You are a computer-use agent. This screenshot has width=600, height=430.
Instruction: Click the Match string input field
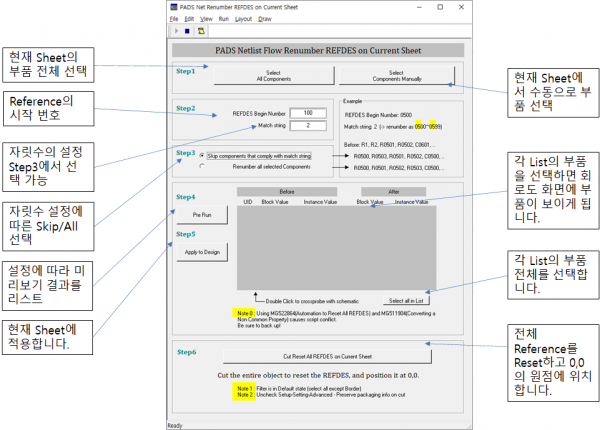(308, 125)
